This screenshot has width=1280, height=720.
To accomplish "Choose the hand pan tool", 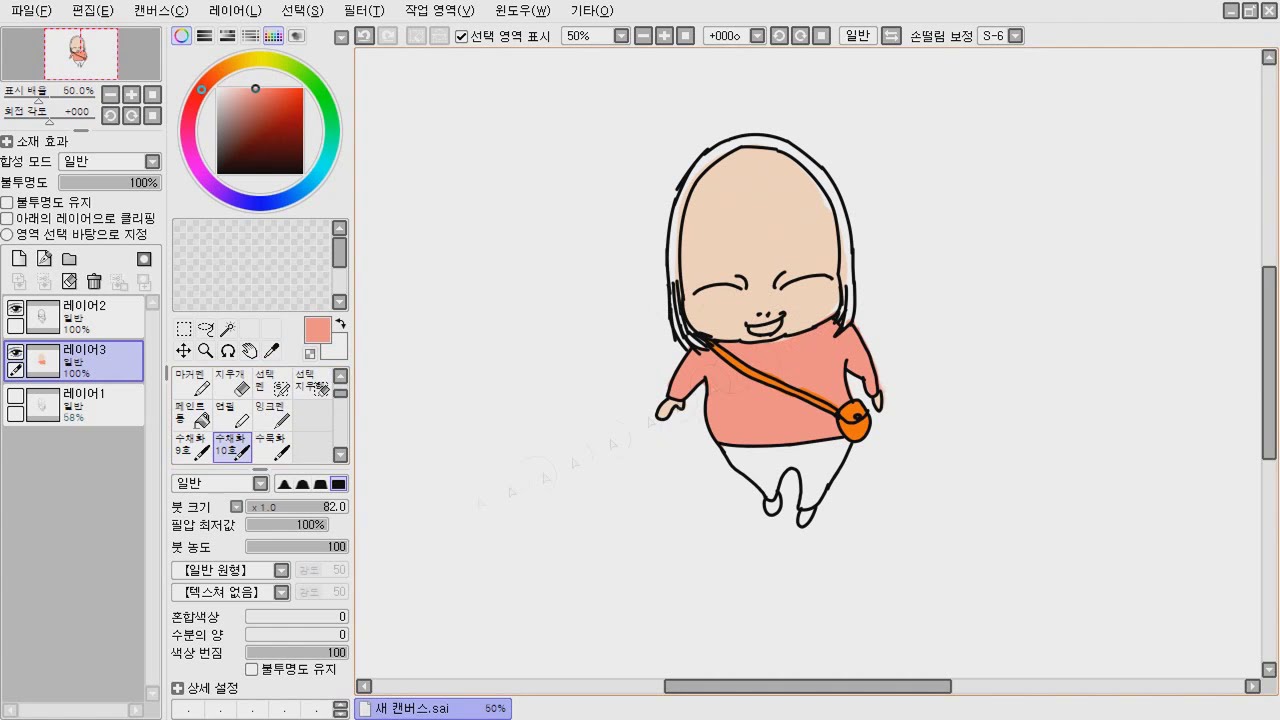I will pyautogui.click(x=249, y=351).
